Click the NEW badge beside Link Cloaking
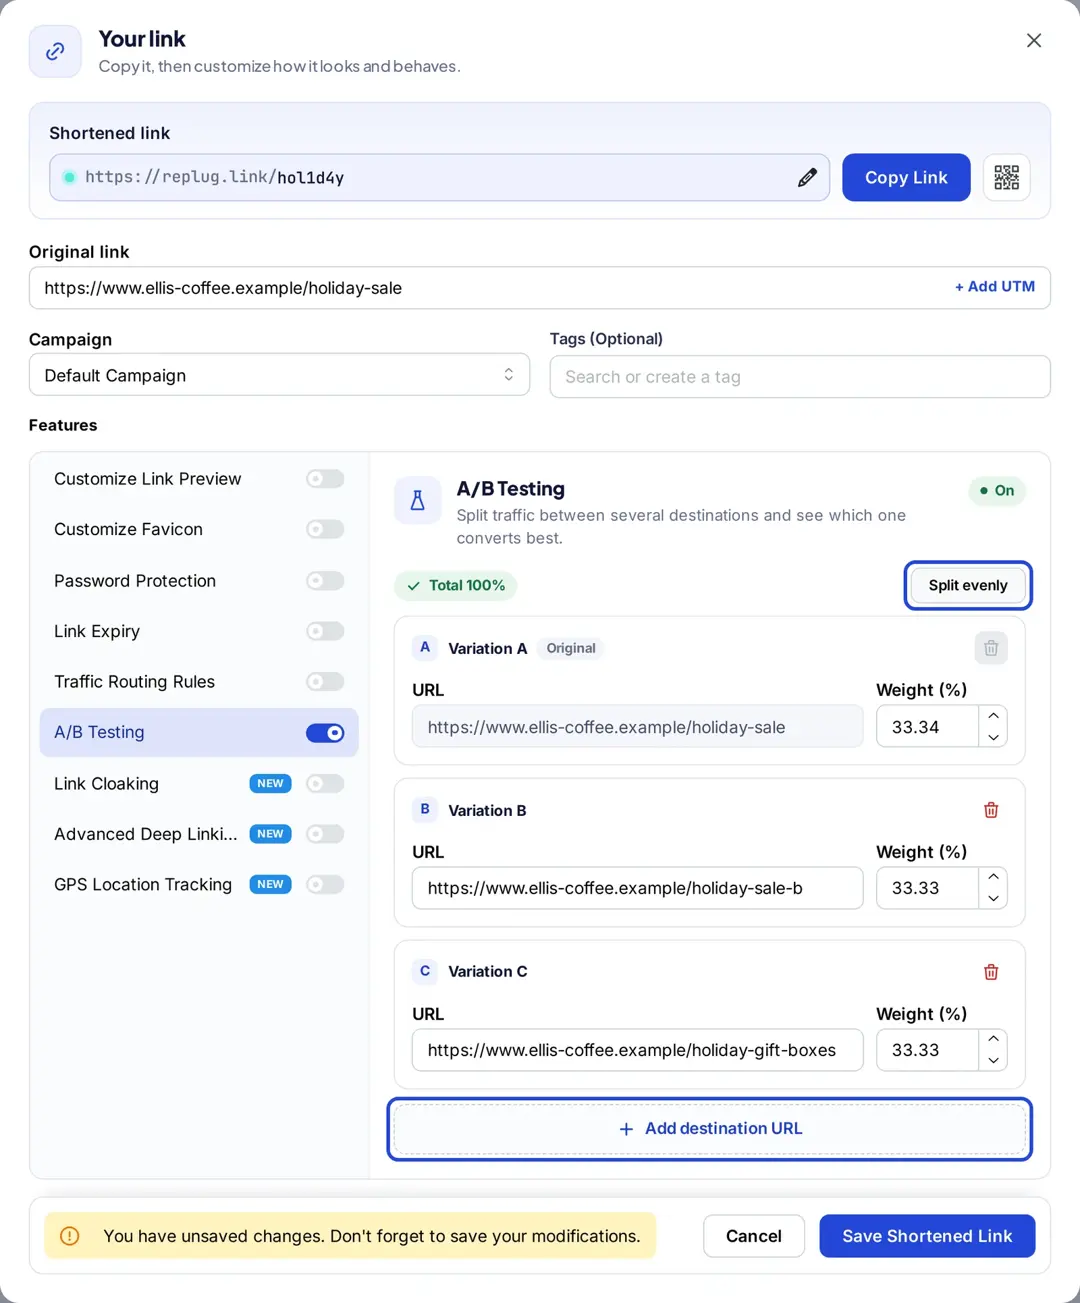This screenshot has width=1080, height=1303. 270,783
